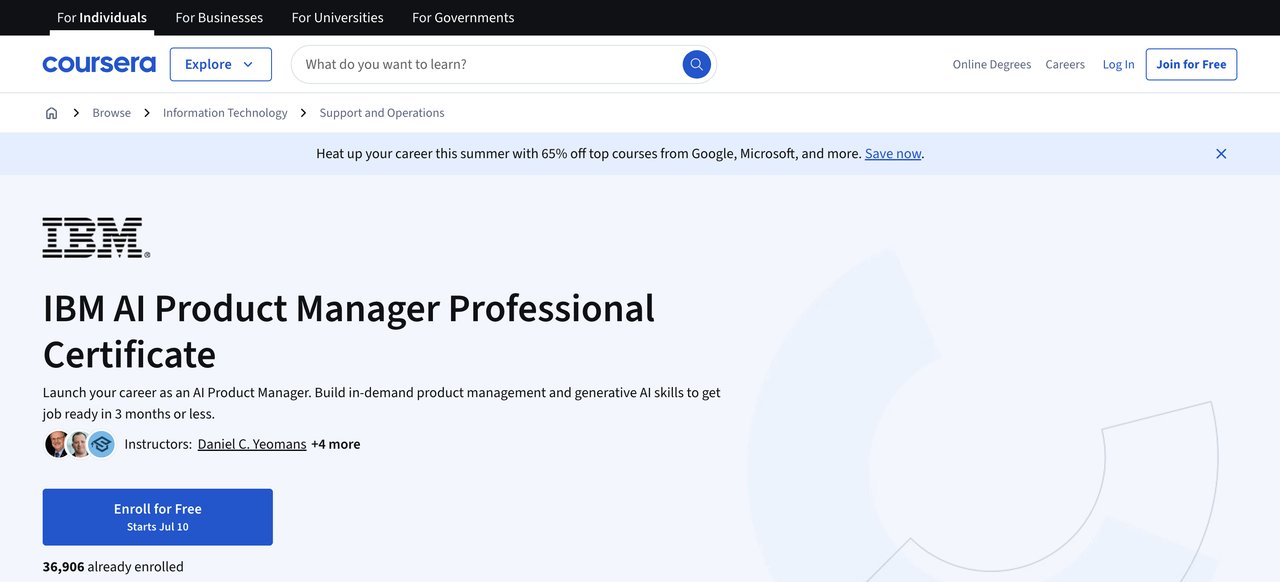Follow the Save now promo link
This screenshot has width=1280, height=582.
click(x=893, y=154)
